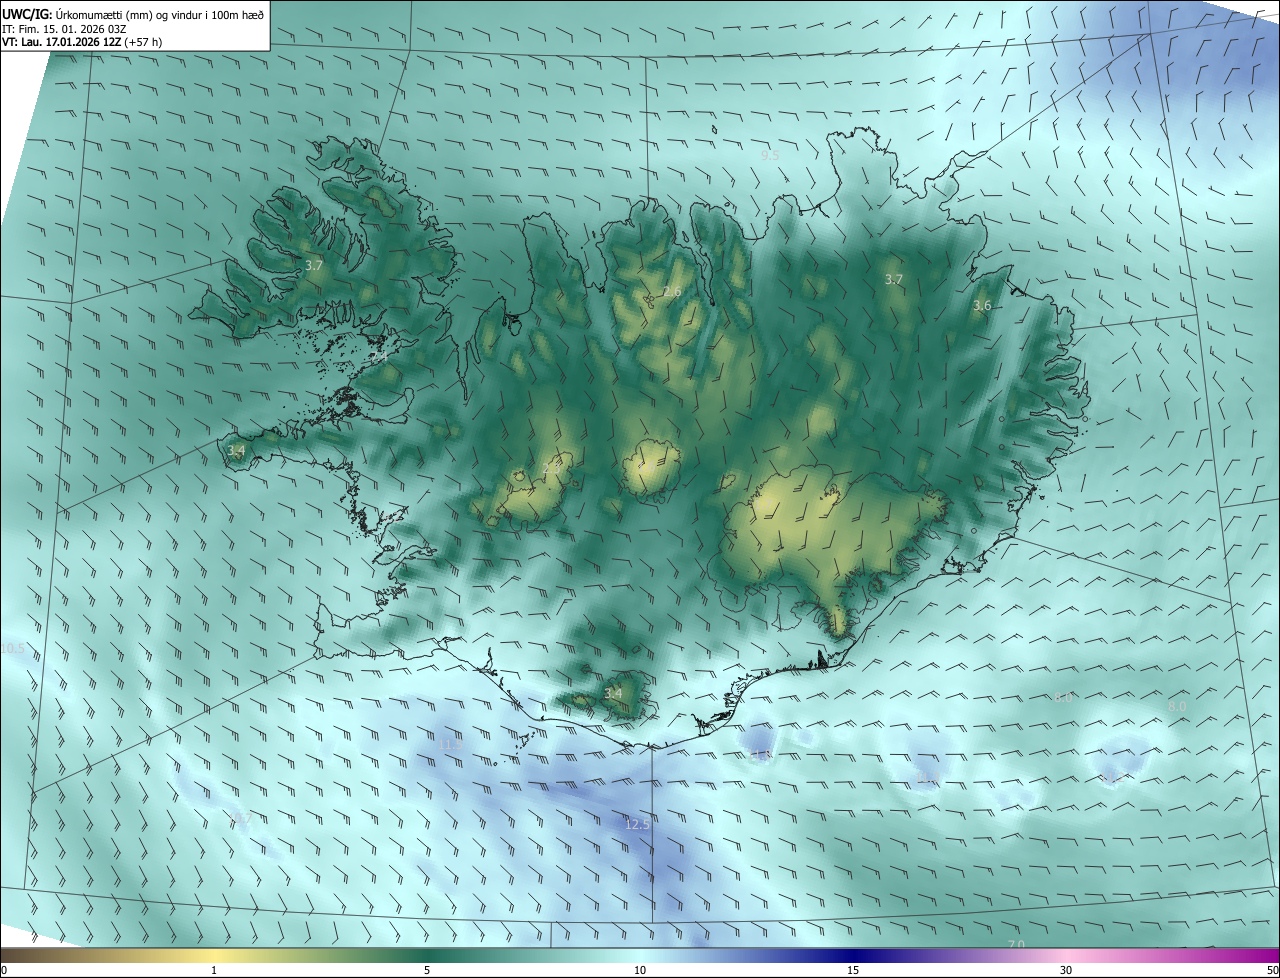The height and width of the screenshot is (978, 1280).
Task: Click the initialization time 'IT: Fim. 15. 01. 2026 03Z'
Action: 64,29
